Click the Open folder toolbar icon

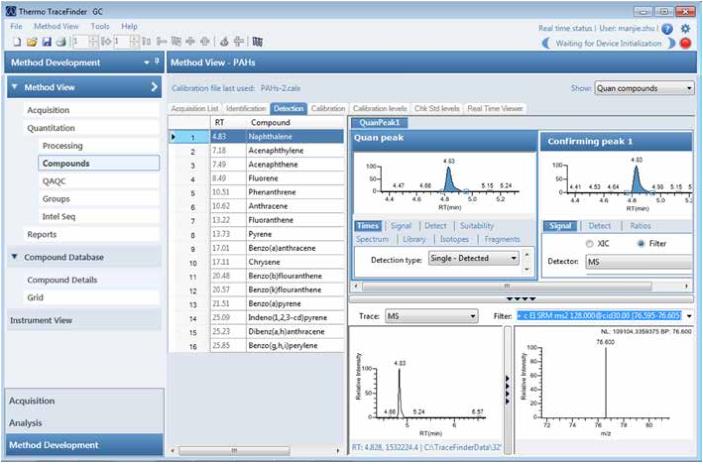[32, 42]
